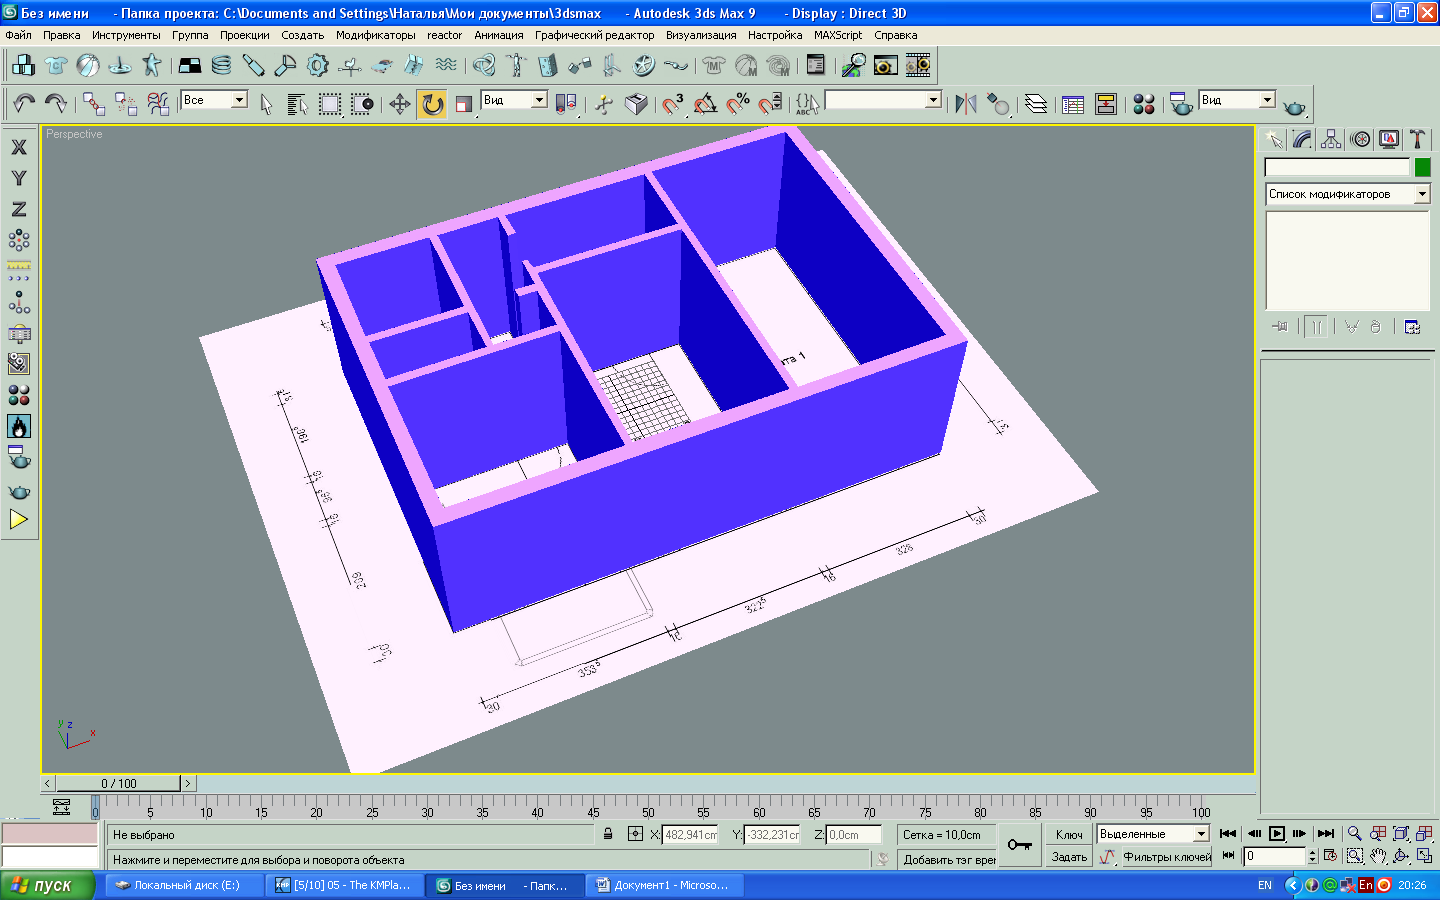Click the '0 / 100' time slider

point(118,784)
